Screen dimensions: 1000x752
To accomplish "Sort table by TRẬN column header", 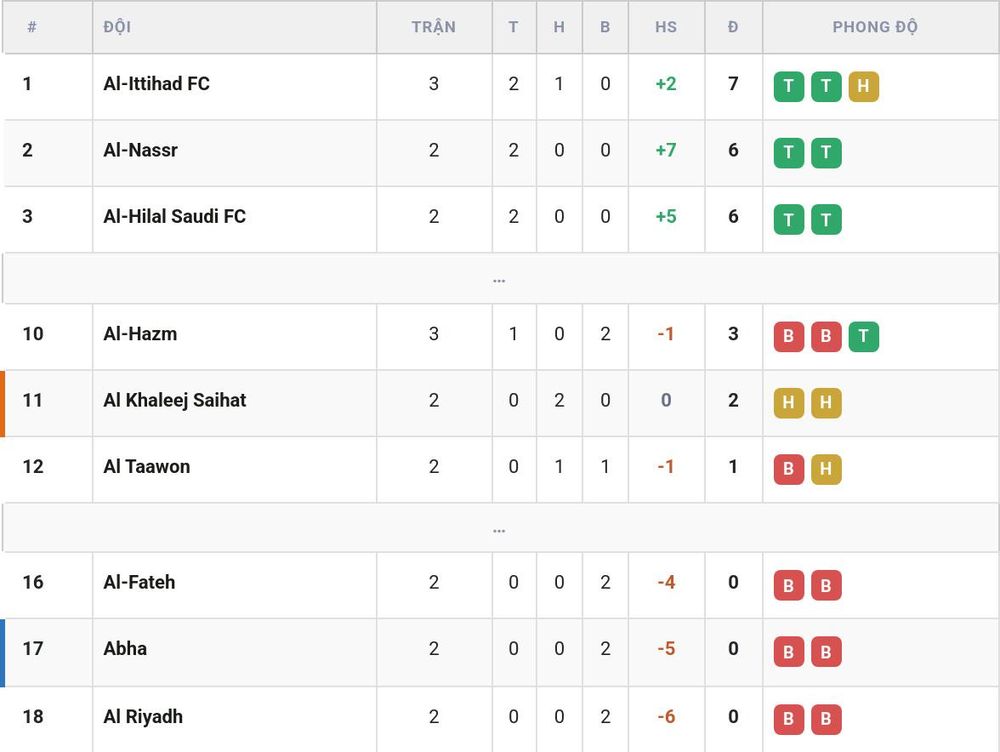I will [x=434, y=27].
